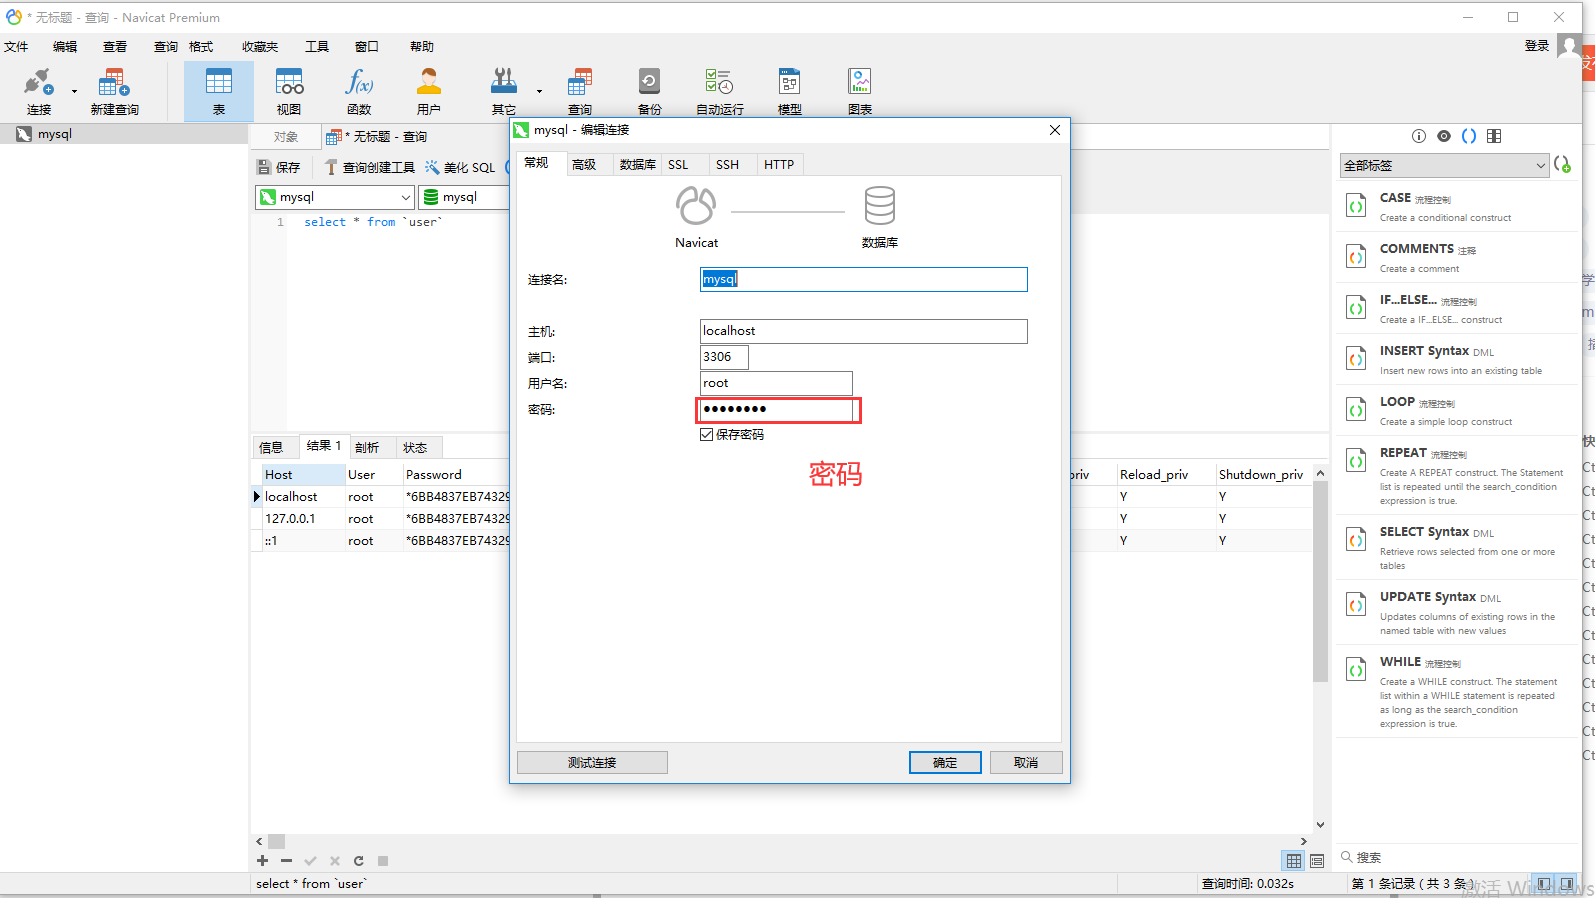Open the mysql database dropdown

coord(465,197)
